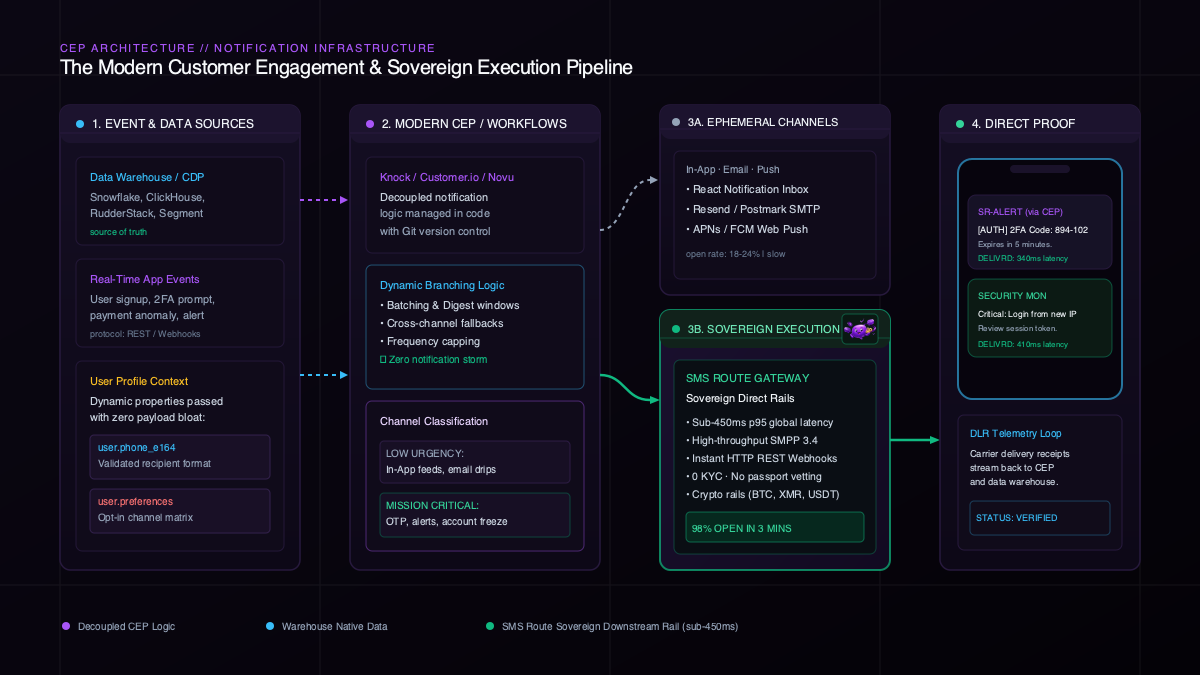The height and width of the screenshot is (675, 1200).
Task: Open the User Profile Context title
Action: pyautogui.click(x=139, y=381)
